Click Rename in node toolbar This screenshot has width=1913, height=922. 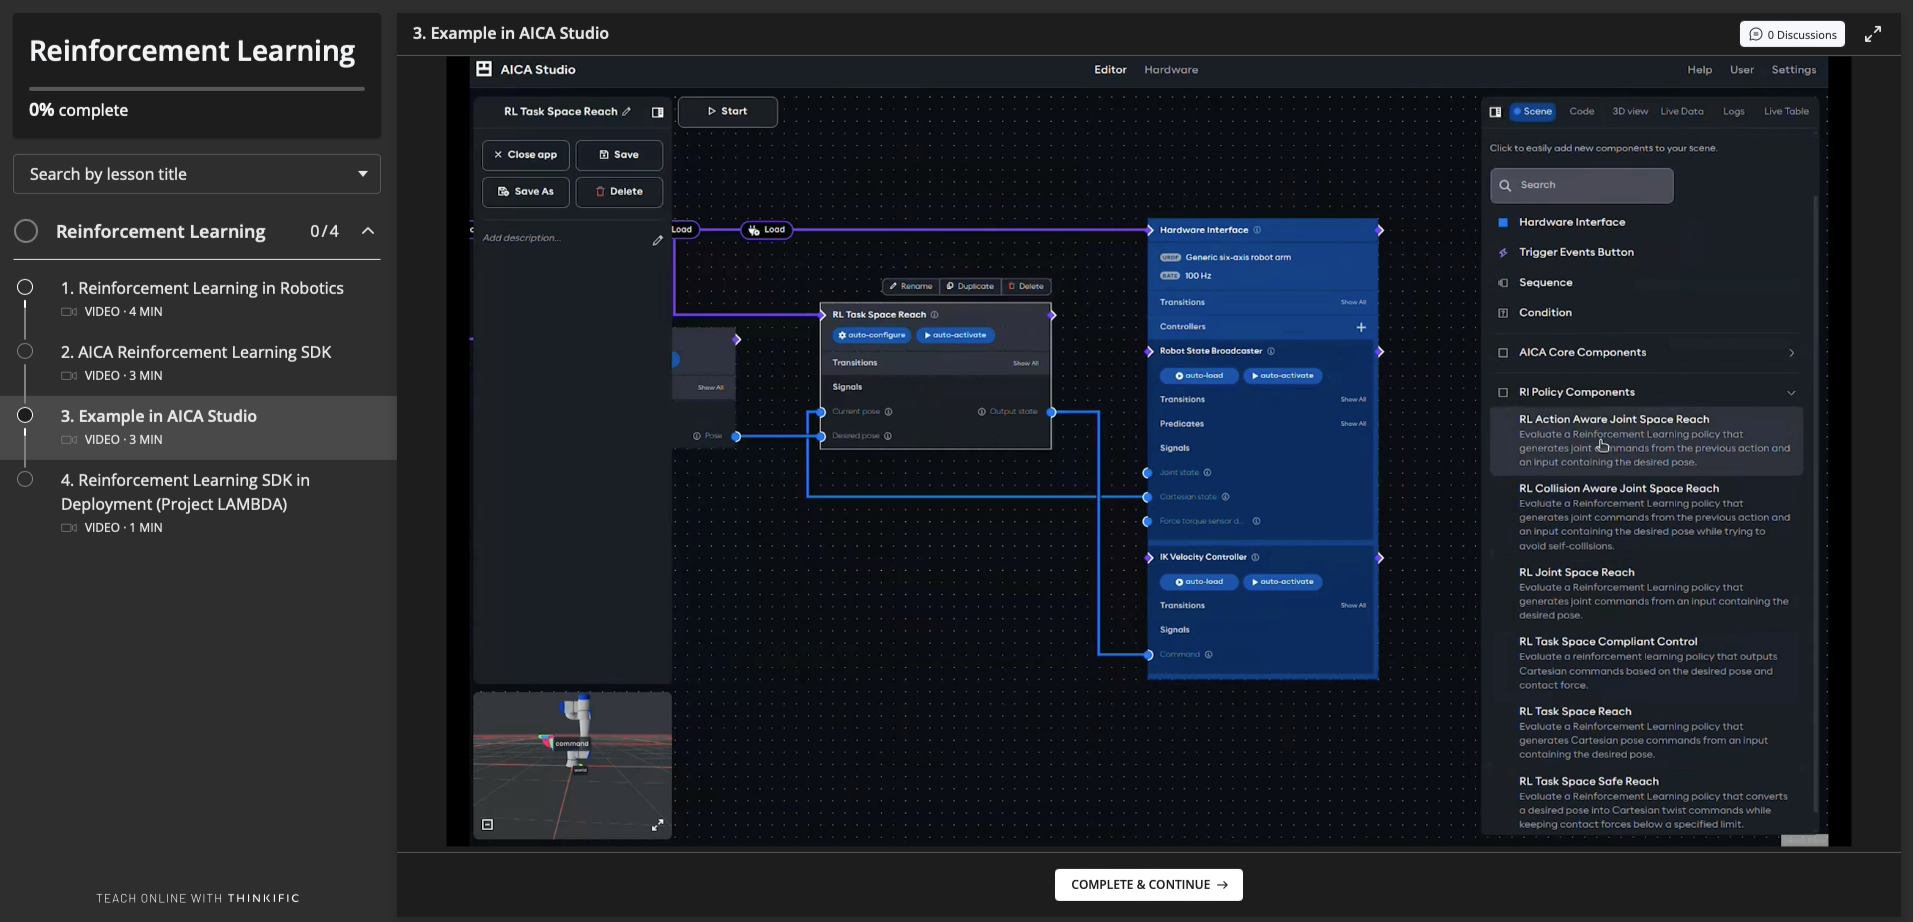pyautogui.click(x=911, y=286)
